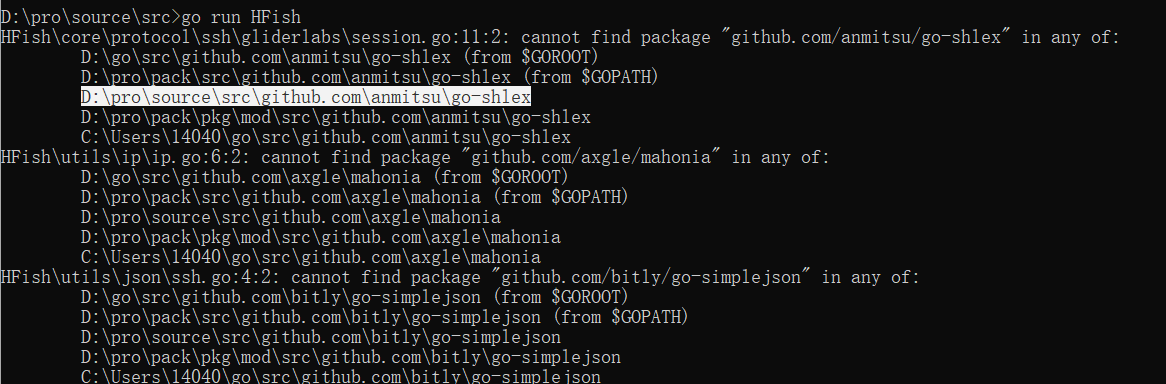Image resolution: width=1166 pixels, height=384 pixels.
Task: Click the go-simplejson path marked from $GOROOT
Action: (x=355, y=298)
